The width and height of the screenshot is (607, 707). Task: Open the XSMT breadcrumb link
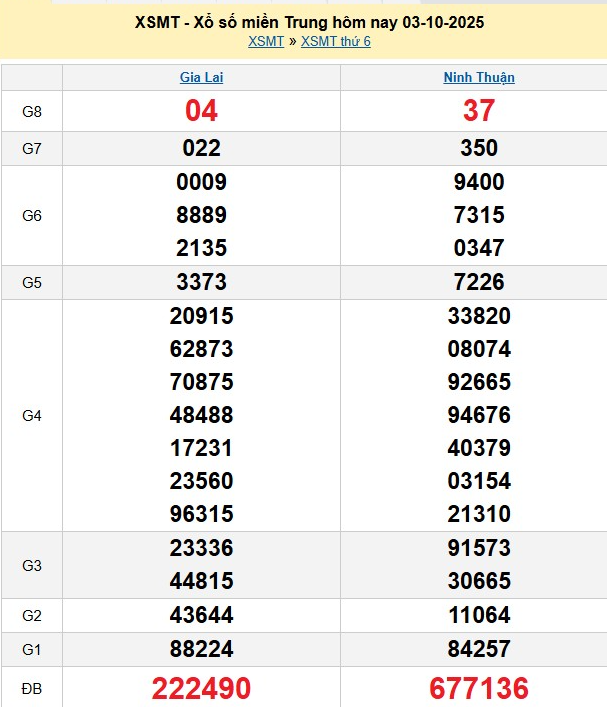pos(265,41)
